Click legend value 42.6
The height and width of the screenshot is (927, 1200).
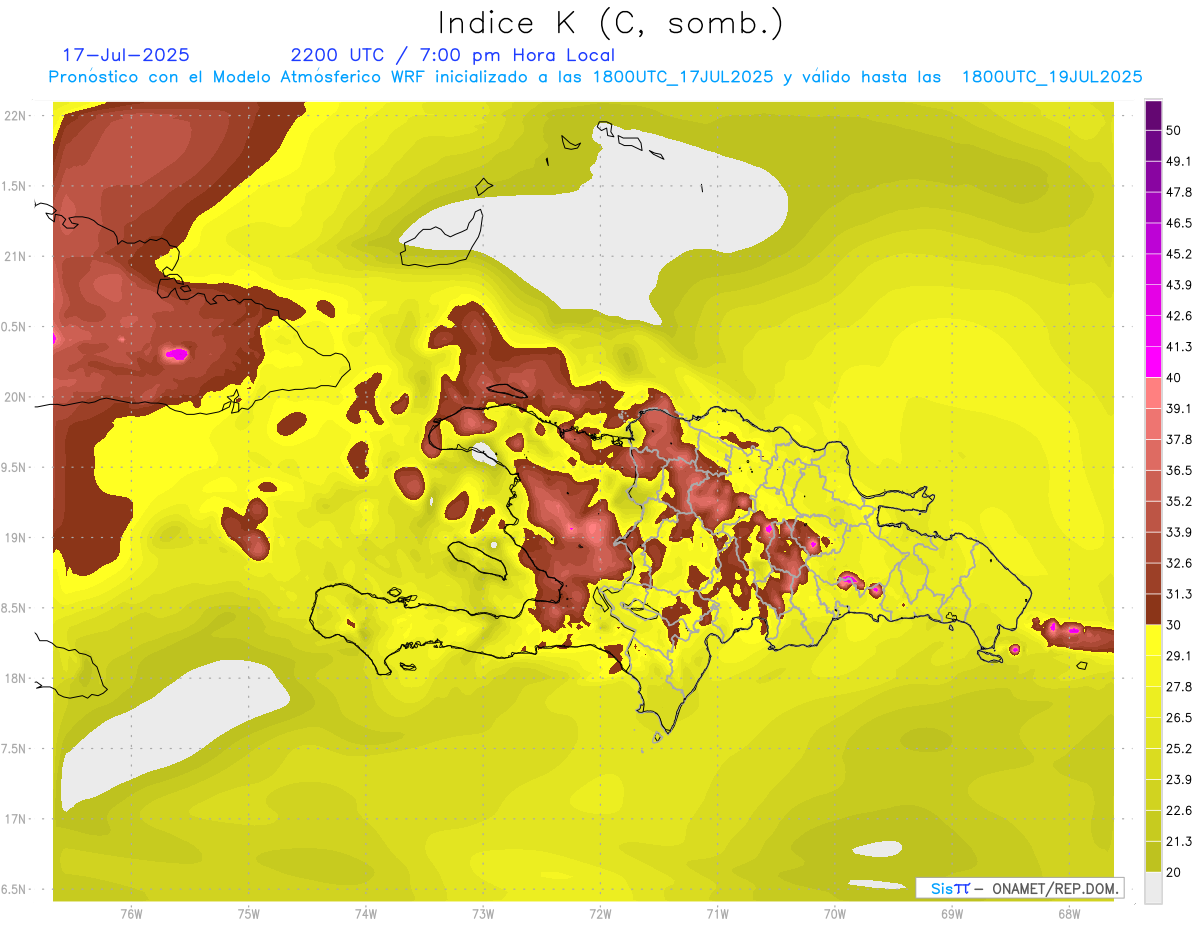pos(1178,316)
